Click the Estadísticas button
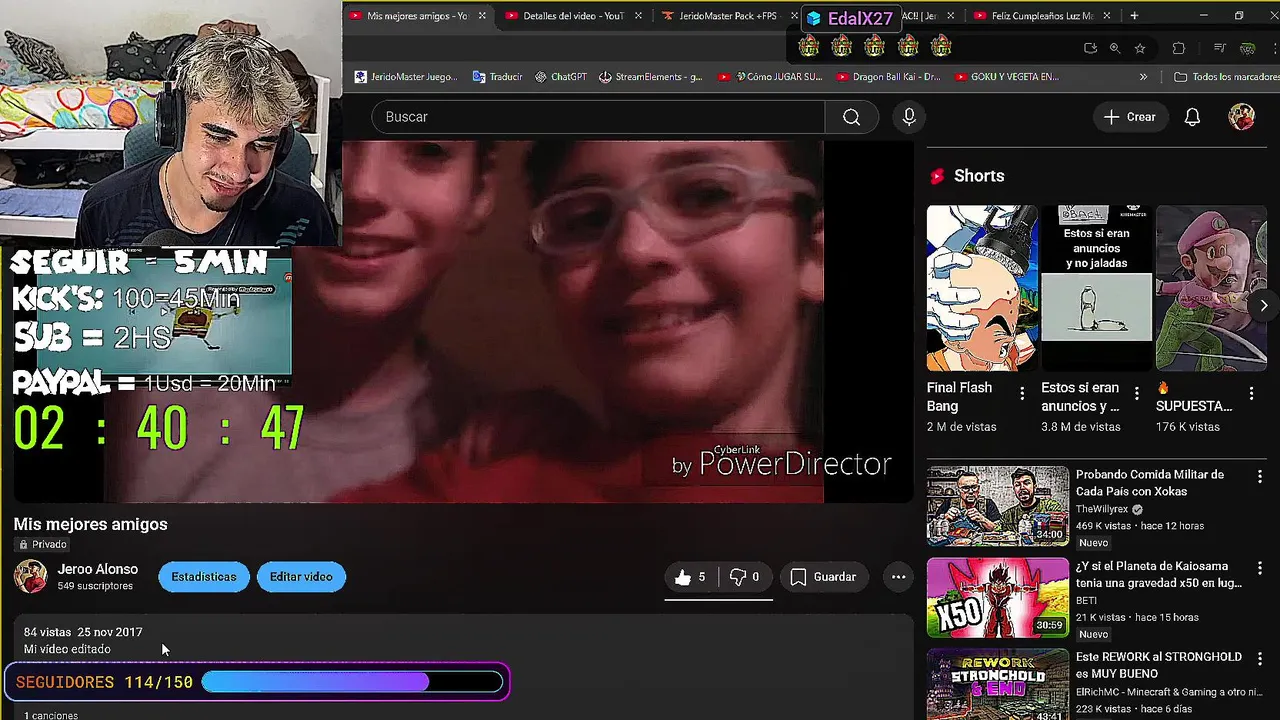This screenshot has height=720, width=1280. point(204,577)
